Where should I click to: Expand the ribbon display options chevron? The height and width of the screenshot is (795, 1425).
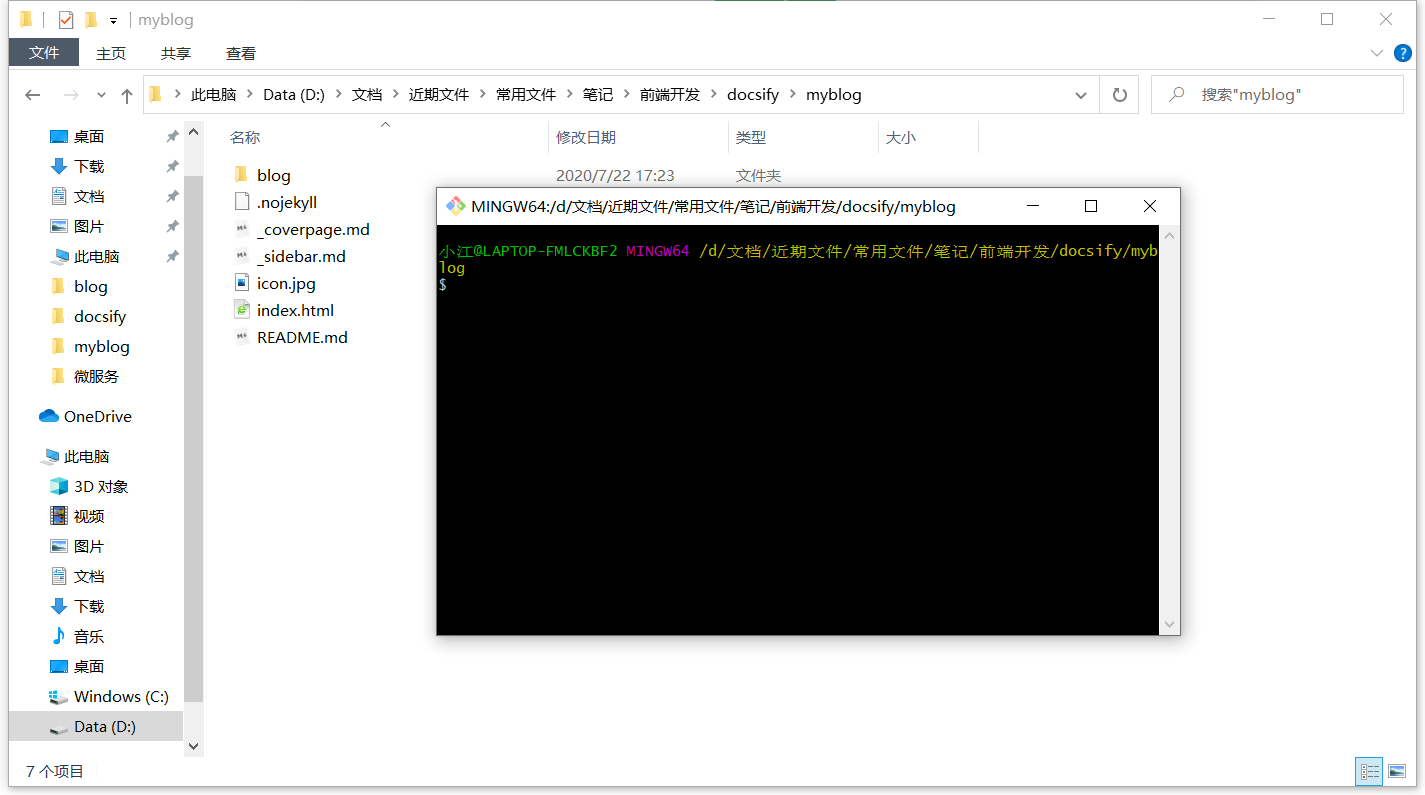pos(1377,55)
